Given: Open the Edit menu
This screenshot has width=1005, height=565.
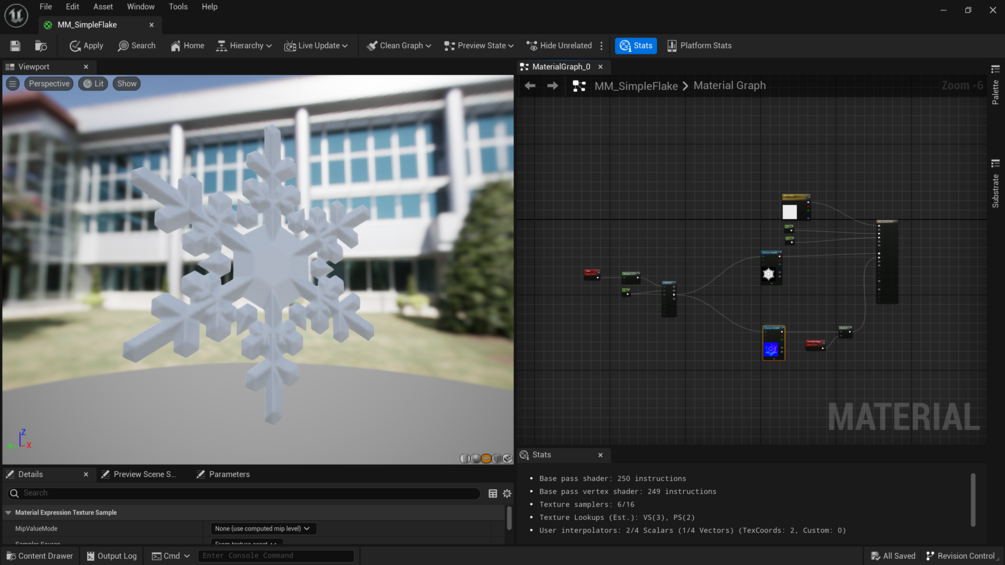Looking at the screenshot, I should pos(72,6).
